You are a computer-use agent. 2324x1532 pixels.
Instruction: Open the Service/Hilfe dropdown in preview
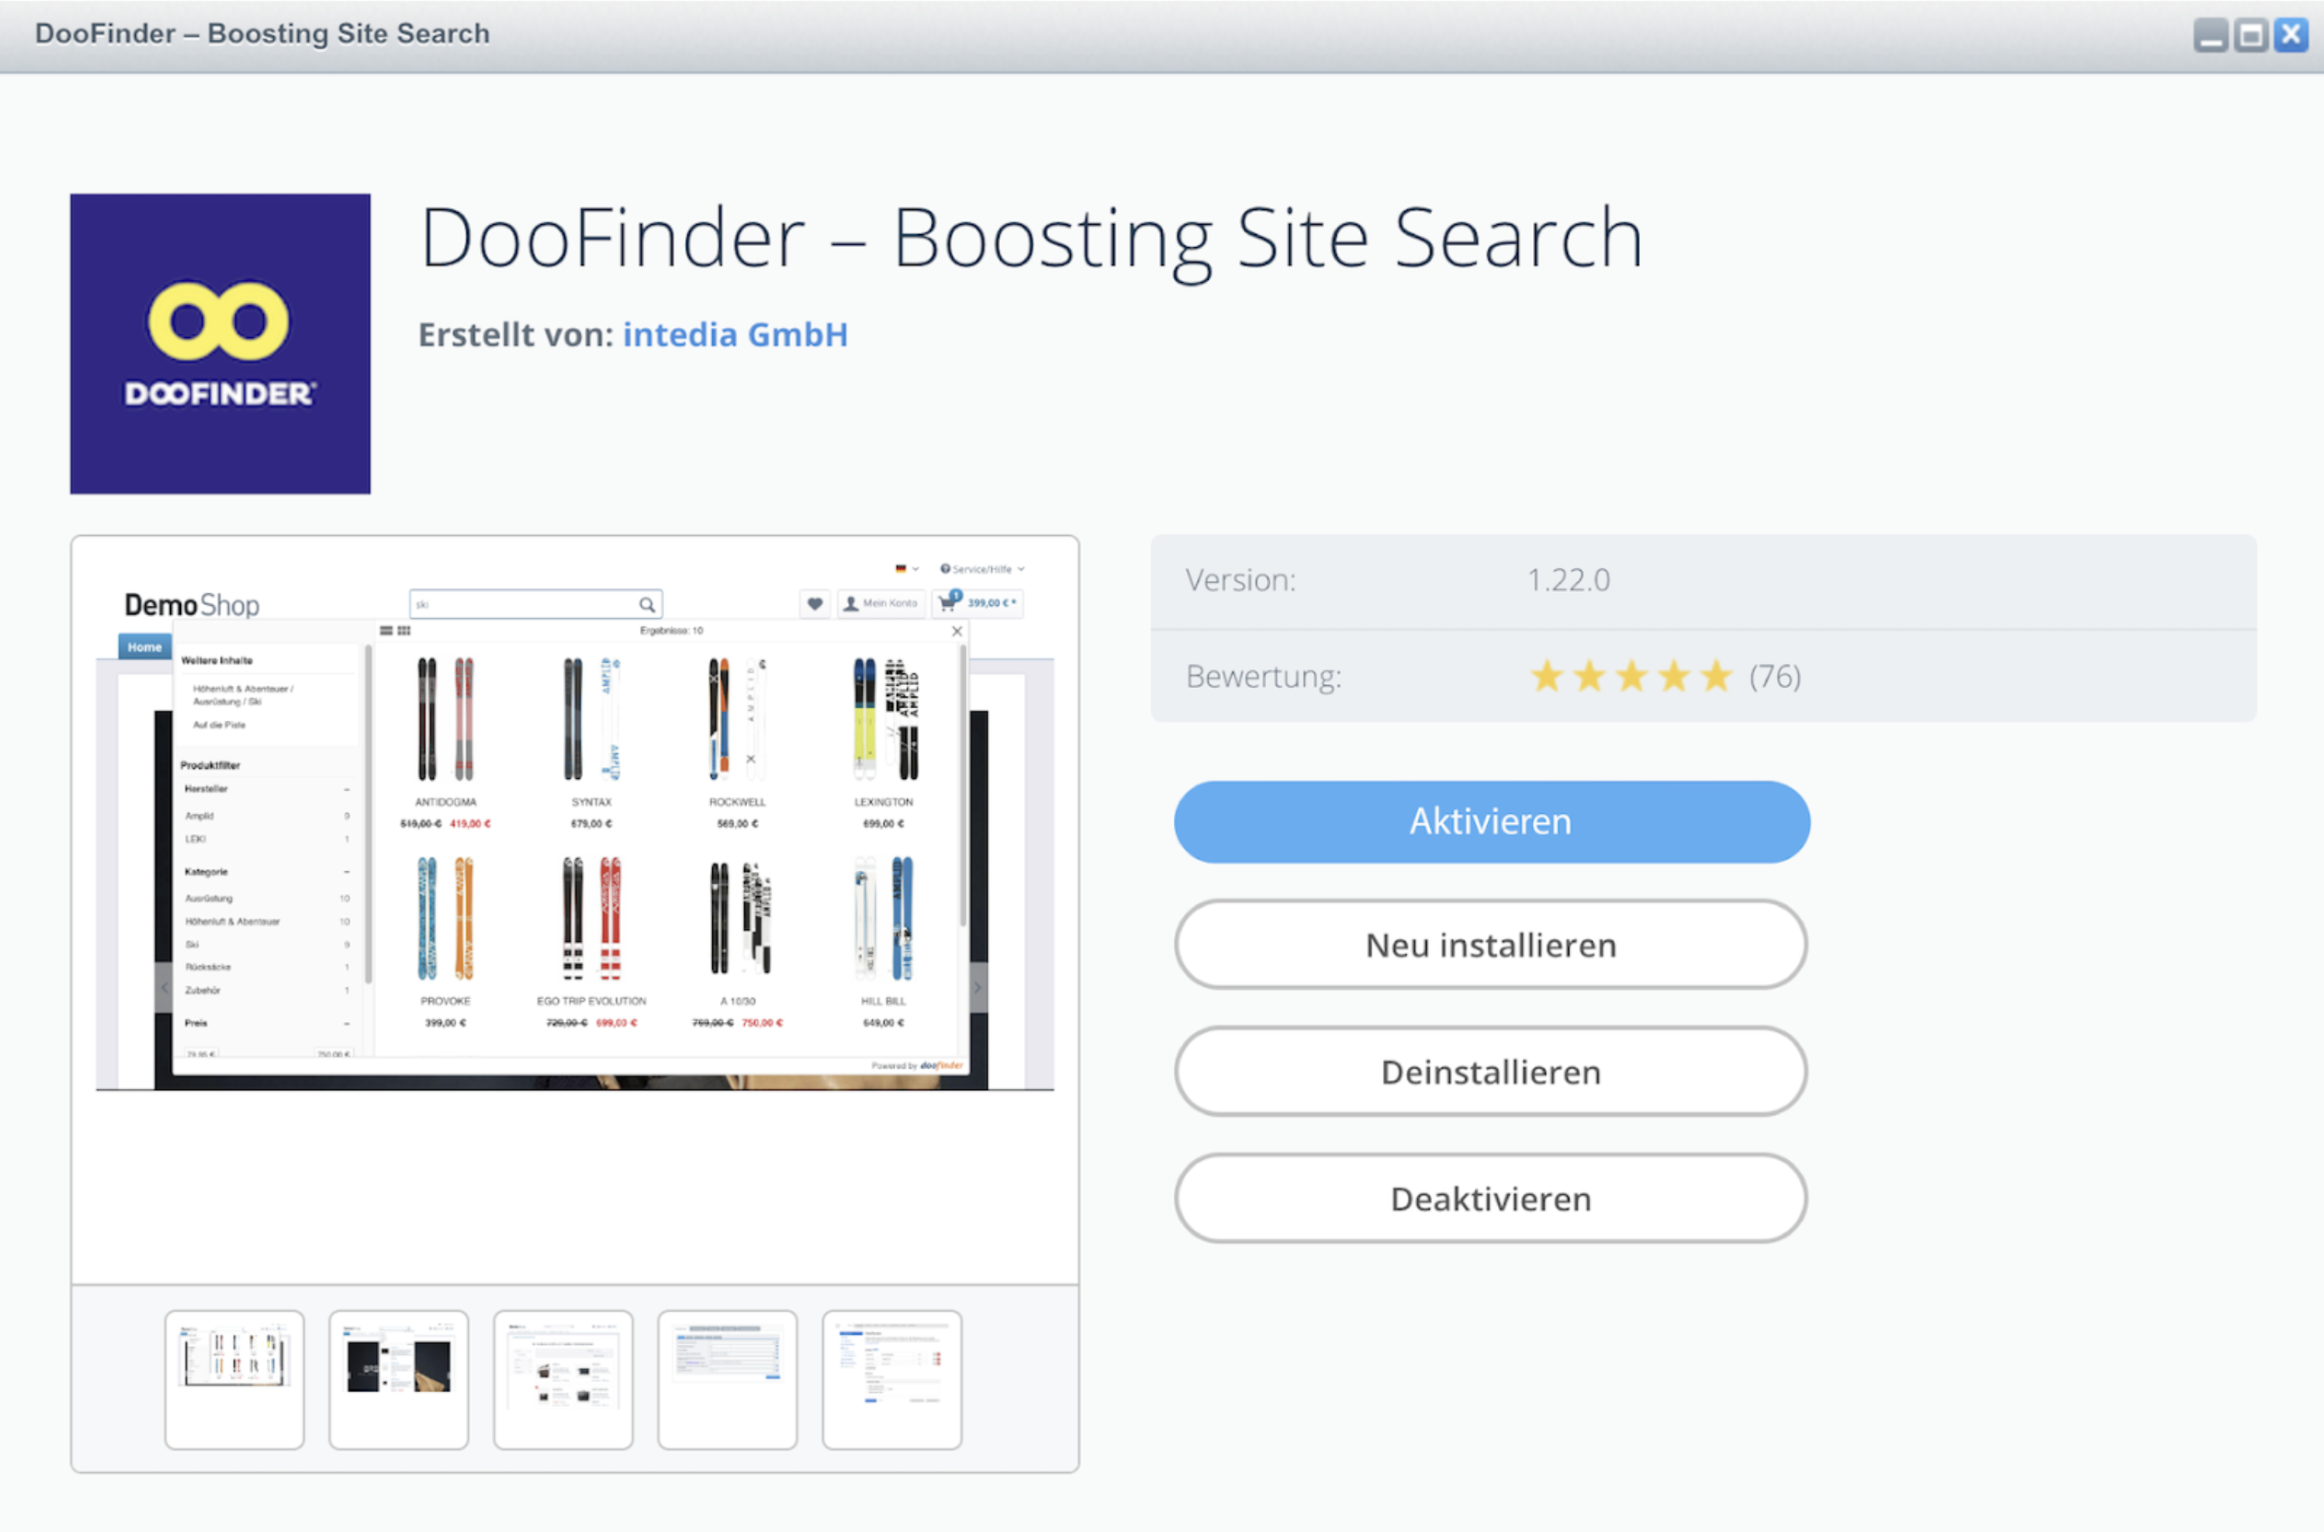[982, 569]
